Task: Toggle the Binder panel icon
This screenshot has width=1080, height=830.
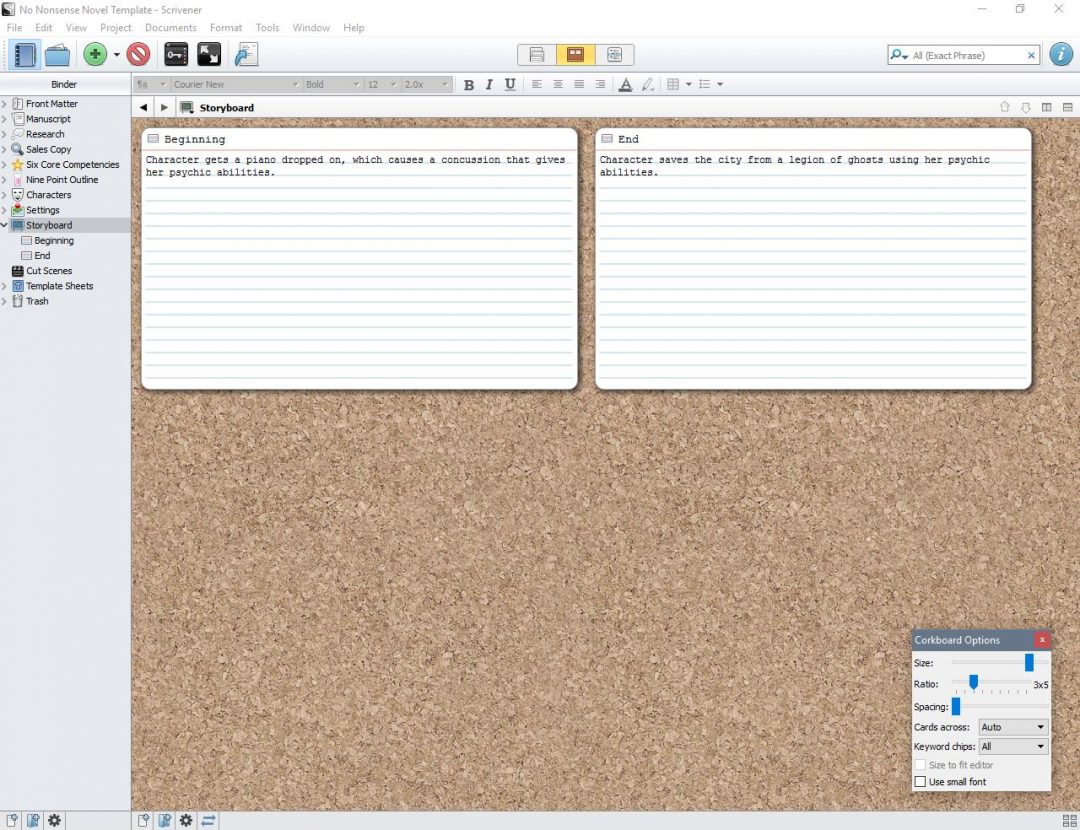Action: (24, 54)
